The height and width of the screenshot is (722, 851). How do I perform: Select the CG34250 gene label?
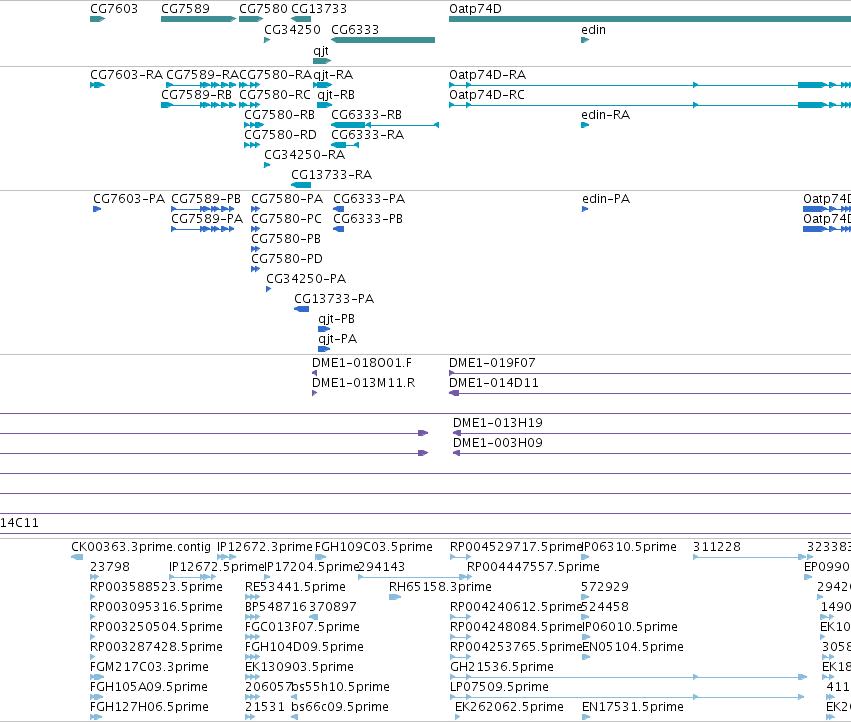(x=292, y=30)
